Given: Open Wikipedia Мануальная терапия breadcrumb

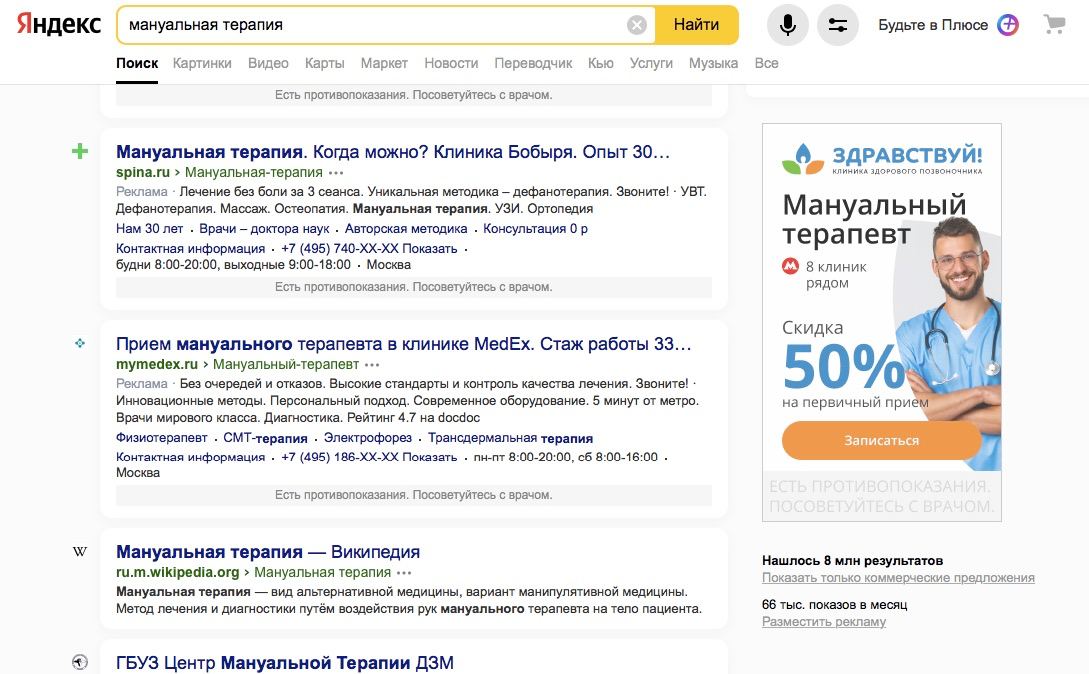Looking at the screenshot, I should (x=322, y=573).
